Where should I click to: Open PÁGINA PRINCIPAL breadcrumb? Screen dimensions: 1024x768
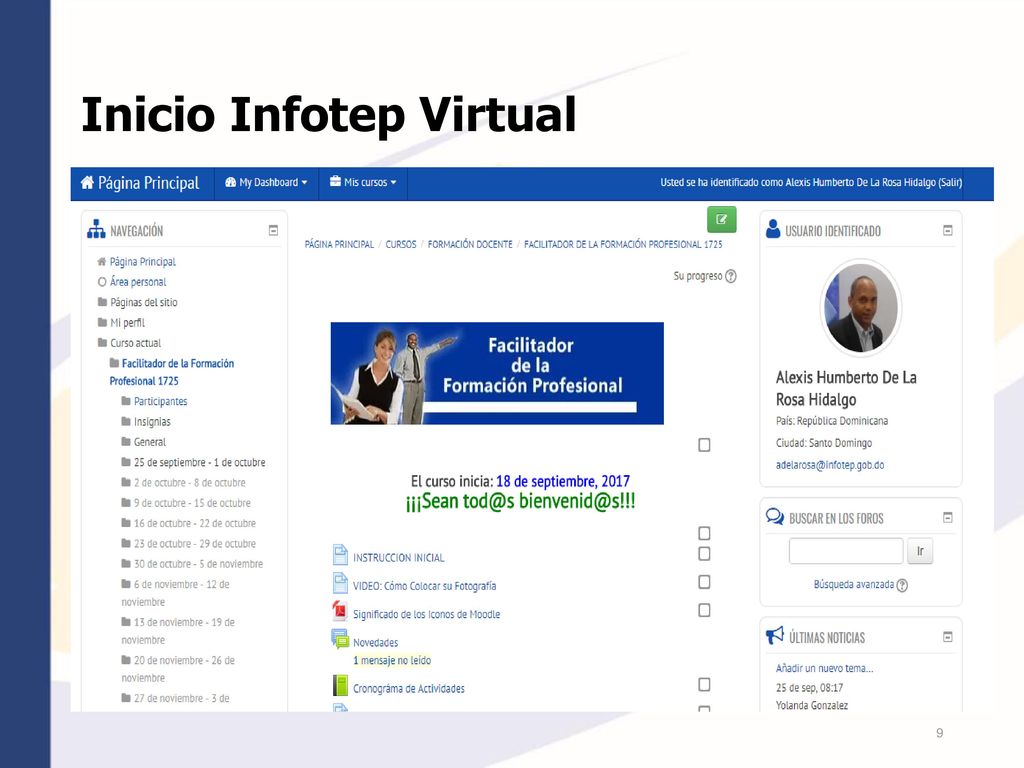click(x=339, y=244)
